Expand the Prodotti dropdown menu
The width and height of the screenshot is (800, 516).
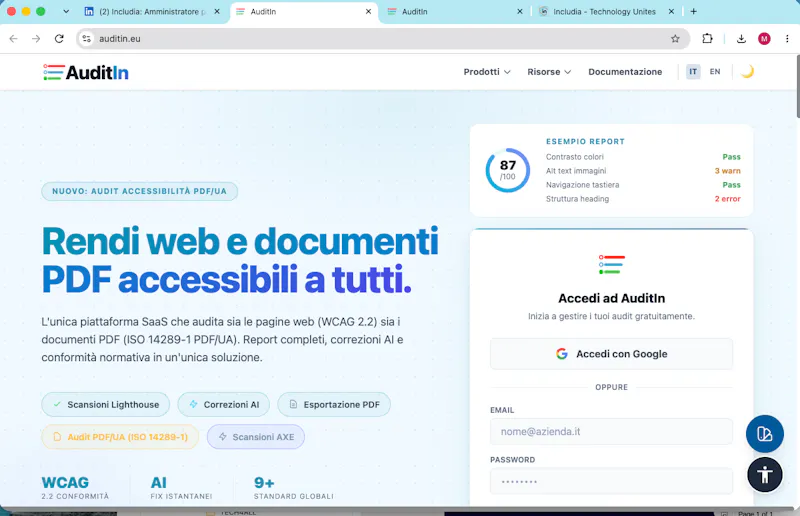tap(487, 72)
